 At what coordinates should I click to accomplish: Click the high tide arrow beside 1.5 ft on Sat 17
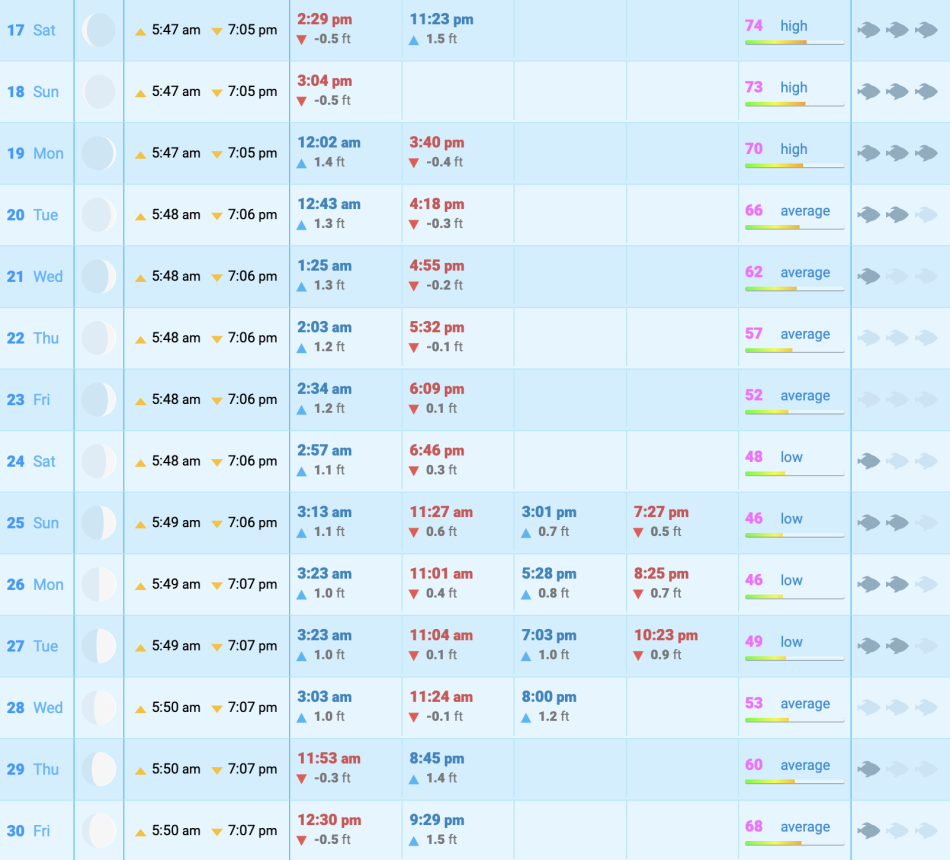click(414, 39)
